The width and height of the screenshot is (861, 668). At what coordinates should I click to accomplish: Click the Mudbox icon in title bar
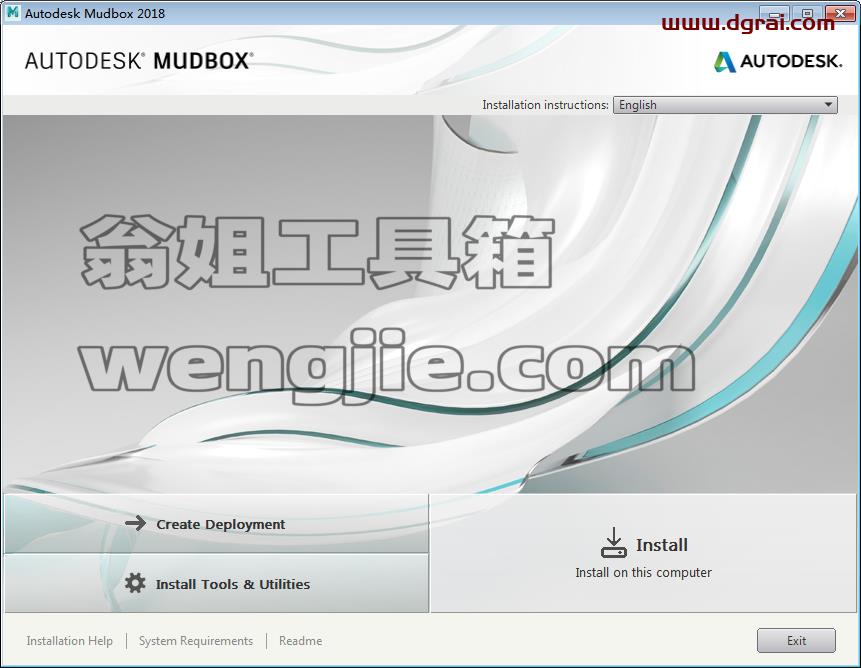pyautogui.click(x=13, y=13)
